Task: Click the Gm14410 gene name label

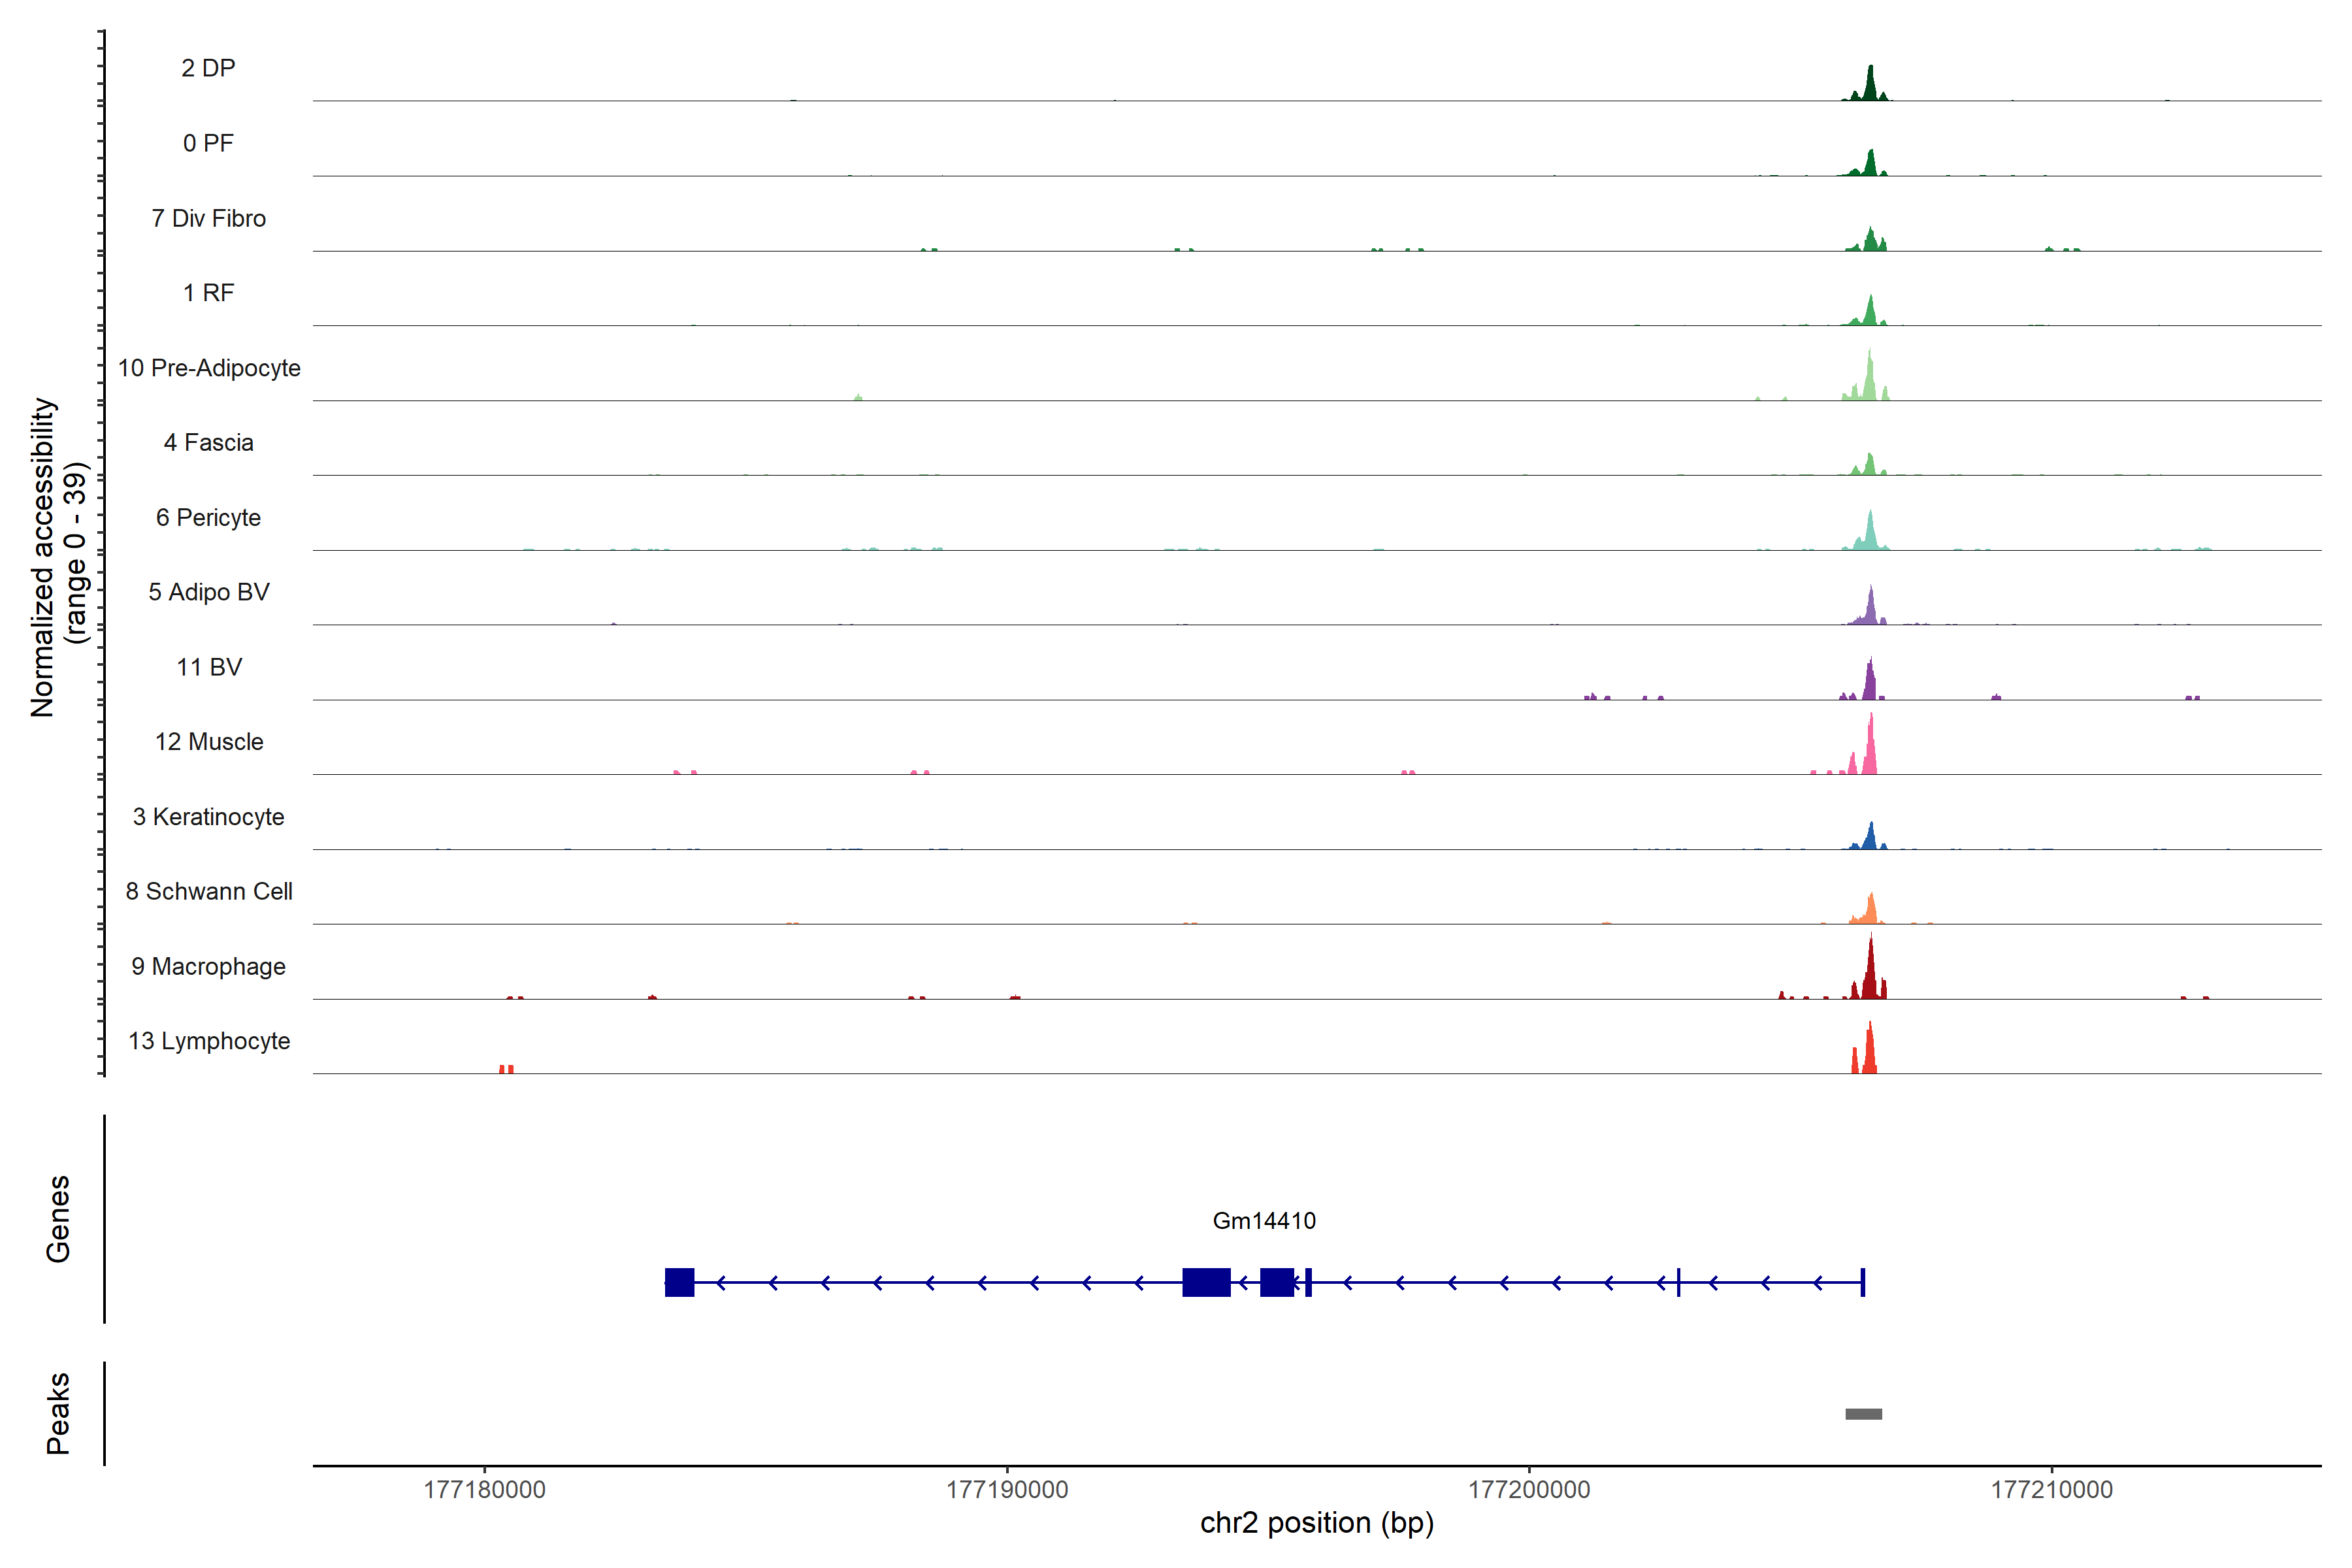Action: [1263, 1221]
